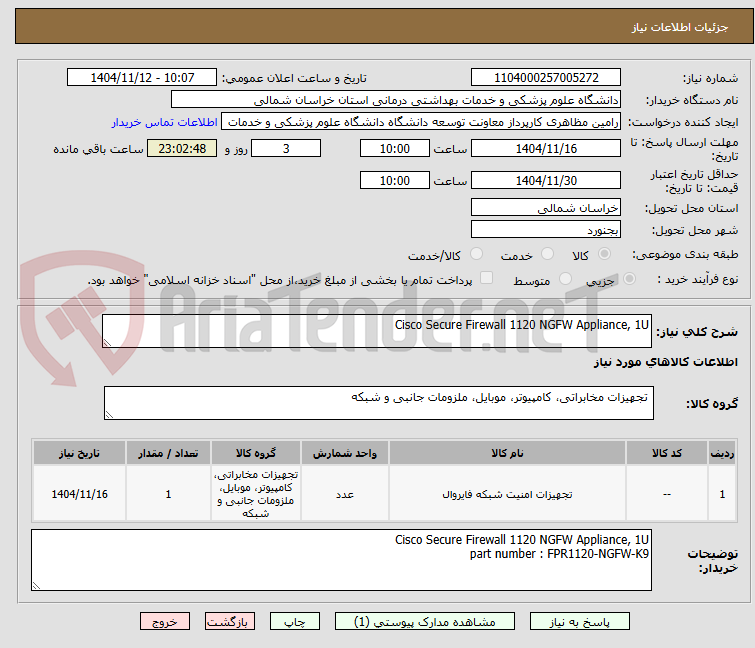The height and width of the screenshot is (648, 755).
Task: Click the section heading 'اطلاعات کالاهای مورد نیاز'
Action: (x=665, y=362)
